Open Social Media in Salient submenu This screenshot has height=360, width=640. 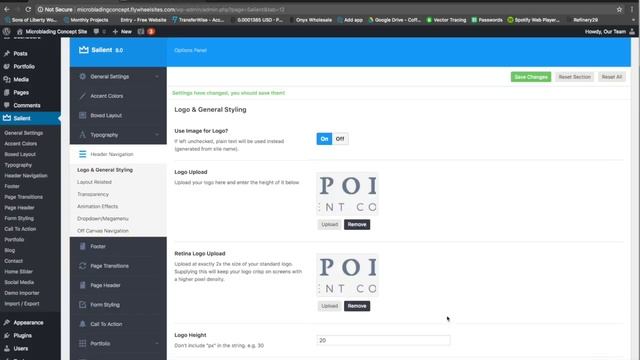[19, 282]
